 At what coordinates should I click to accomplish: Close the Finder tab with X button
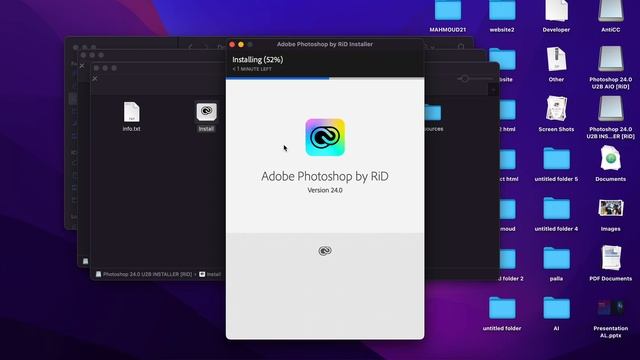(95, 78)
